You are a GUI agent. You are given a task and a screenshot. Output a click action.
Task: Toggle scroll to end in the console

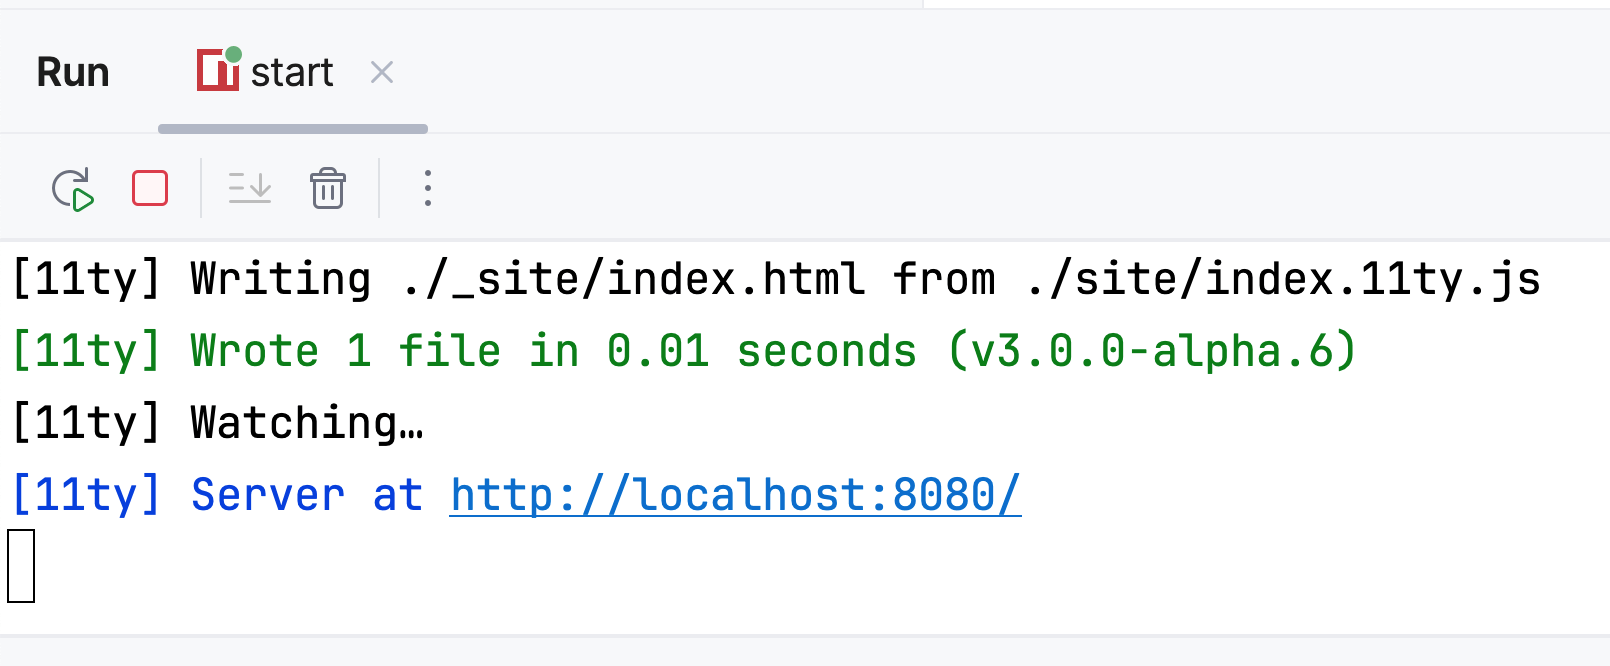point(249,188)
